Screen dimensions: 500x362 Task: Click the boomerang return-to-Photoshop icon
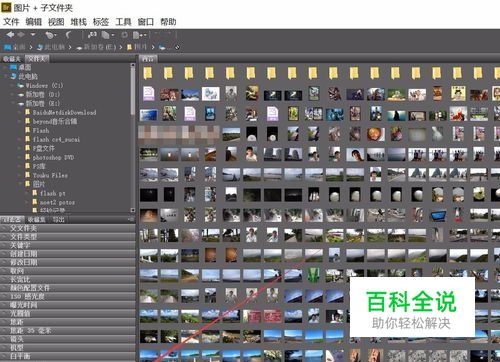[x=69, y=35]
